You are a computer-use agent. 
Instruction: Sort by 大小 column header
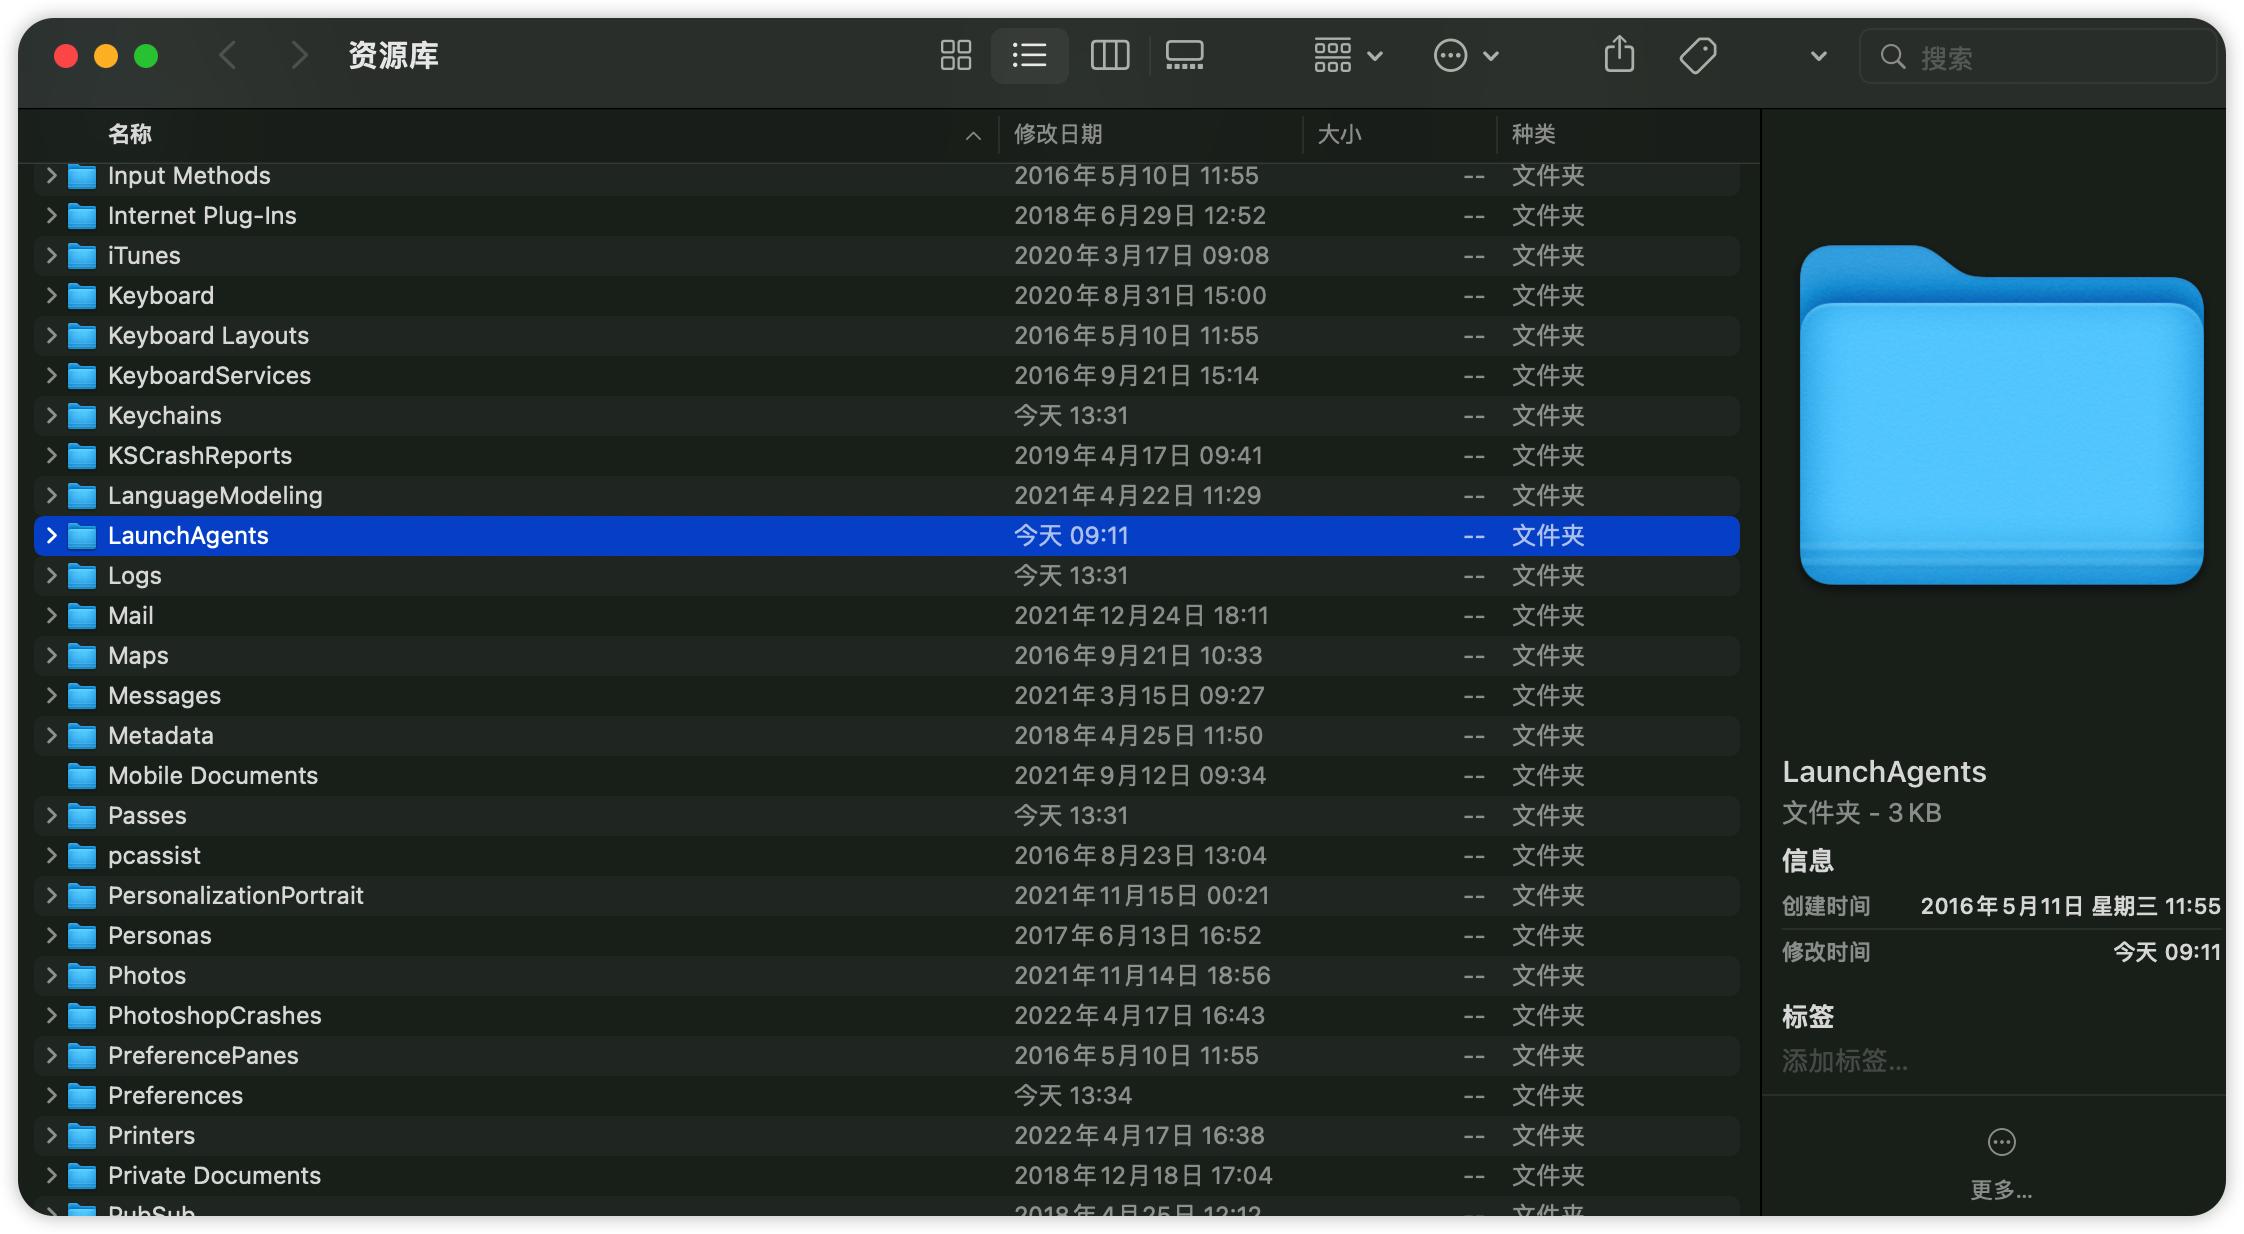click(x=1340, y=134)
